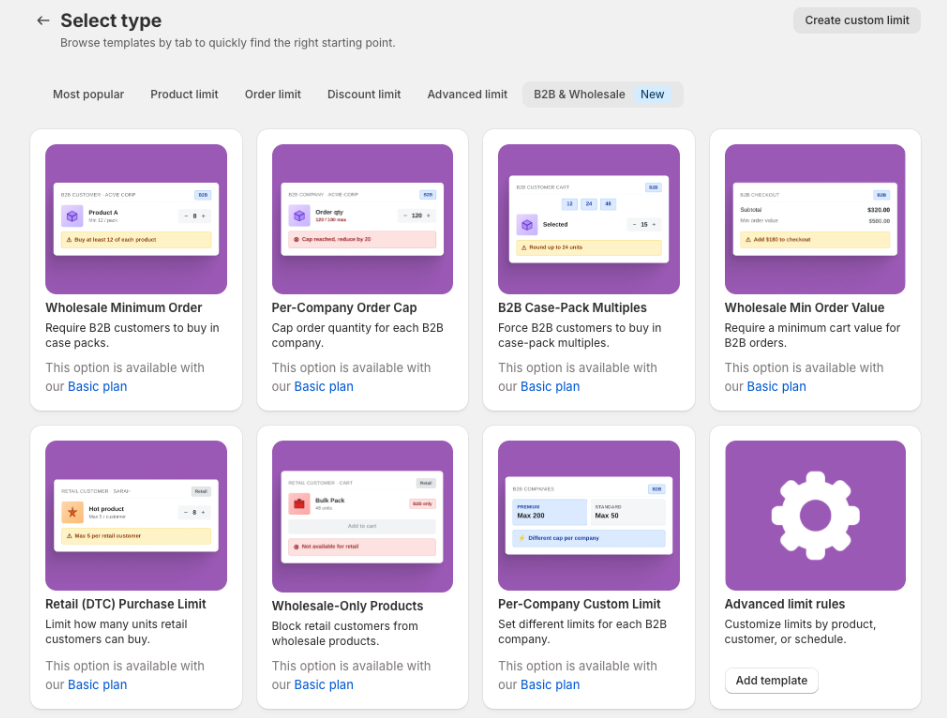Viewport: 947px width, 718px height.
Task: Click "Cap reached, reduce by 20" alert
Action: pyautogui.click(x=362, y=239)
